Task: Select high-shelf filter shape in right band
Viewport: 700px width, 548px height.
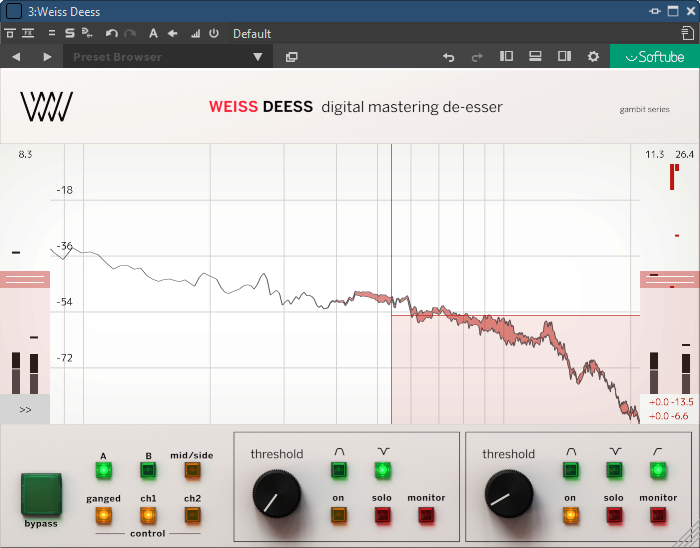Action: pyautogui.click(x=658, y=469)
